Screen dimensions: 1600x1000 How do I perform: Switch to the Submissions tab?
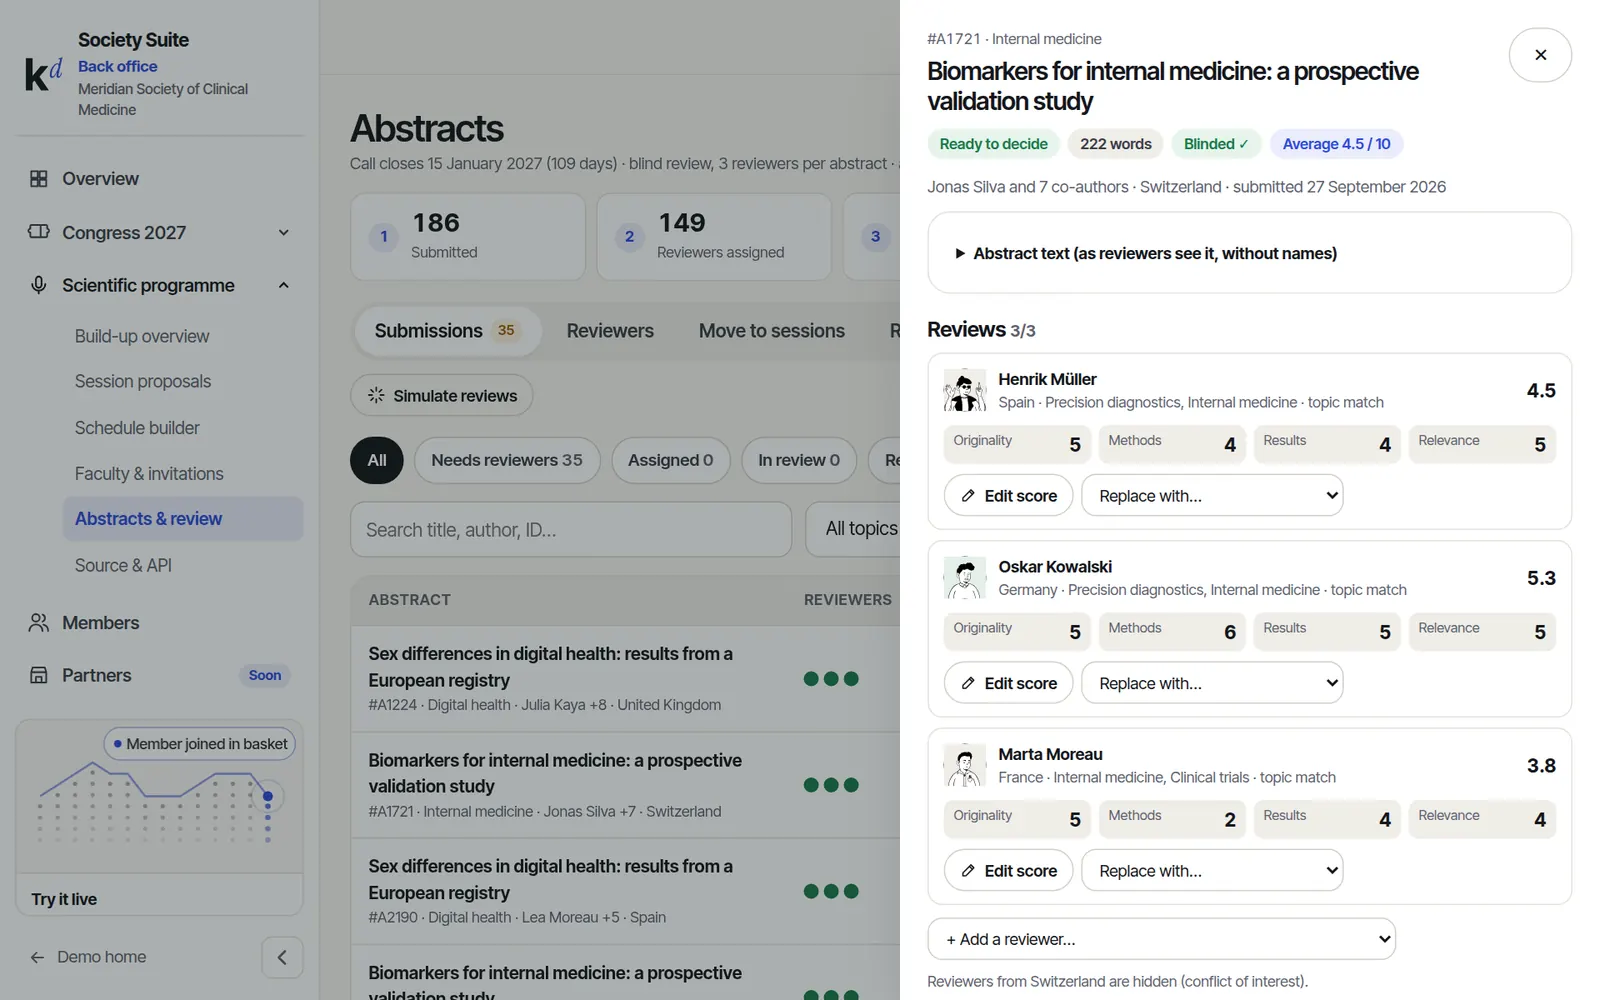coord(447,331)
